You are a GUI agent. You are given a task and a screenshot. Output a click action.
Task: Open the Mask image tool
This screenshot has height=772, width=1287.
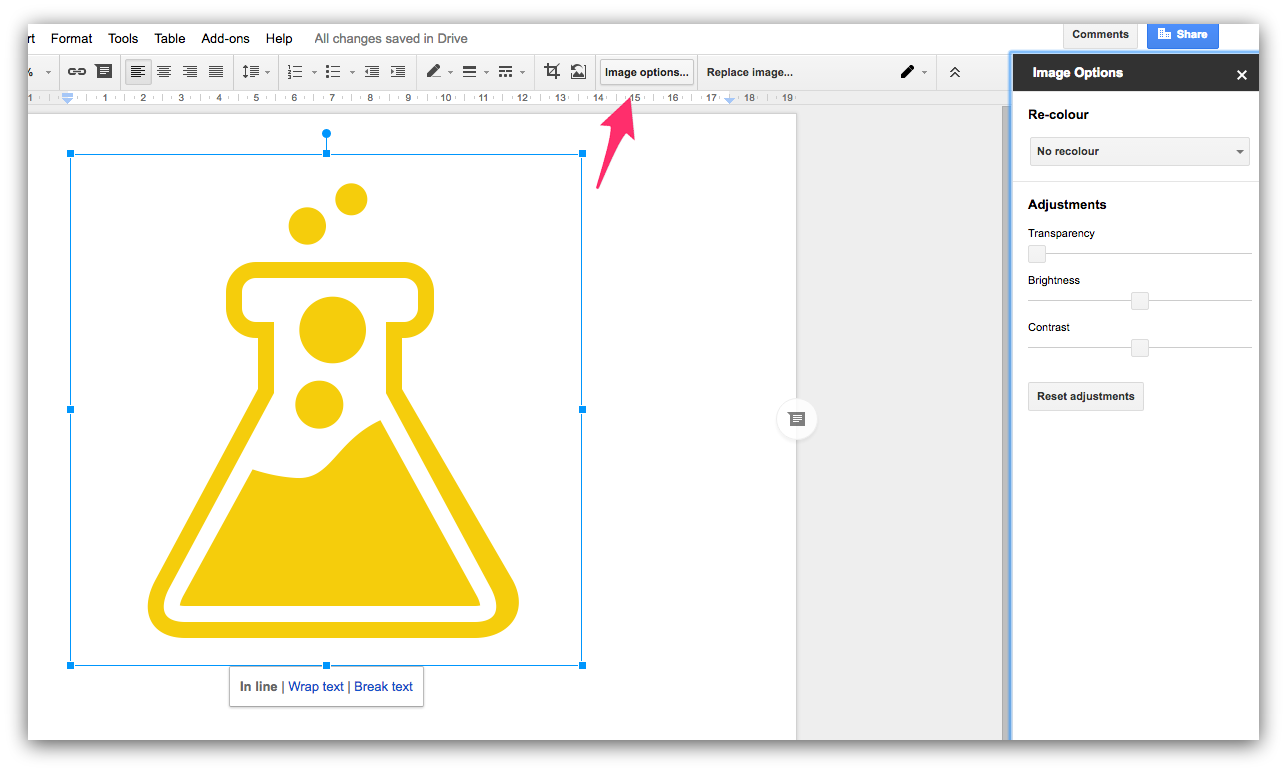[x=578, y=71]
